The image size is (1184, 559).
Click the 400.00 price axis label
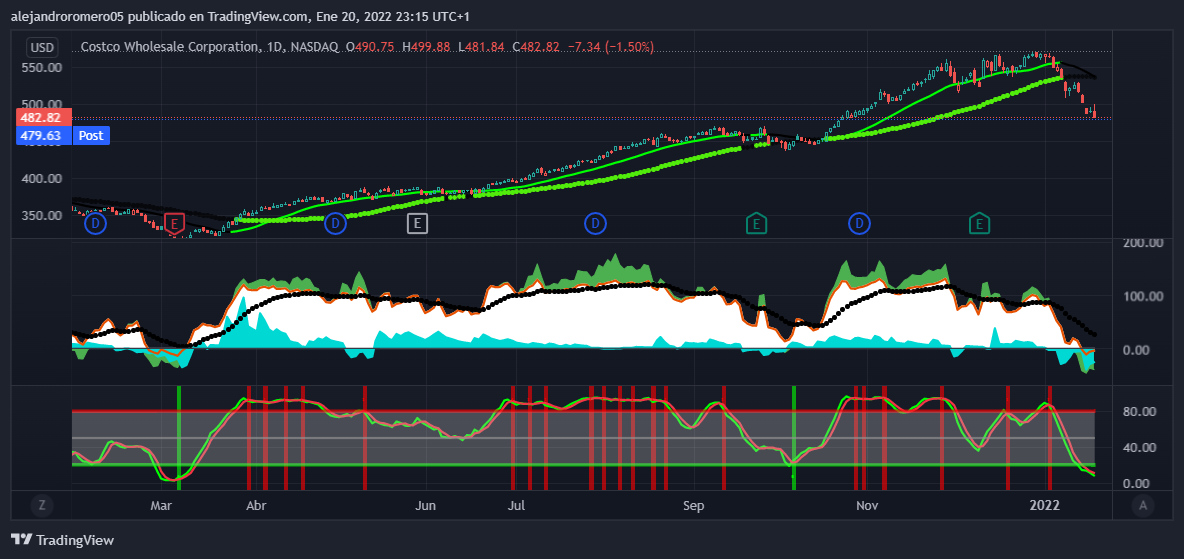click(41, 178)
